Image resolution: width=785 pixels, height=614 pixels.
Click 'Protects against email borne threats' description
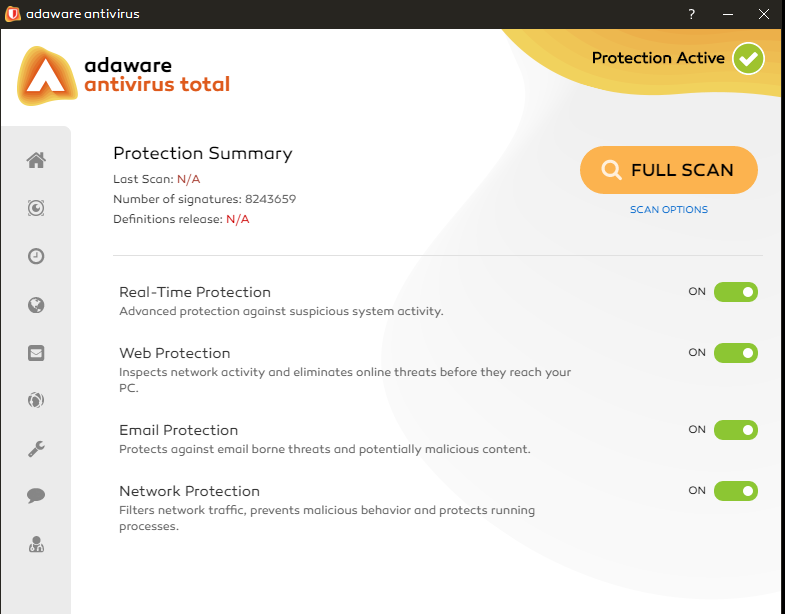(324, 449)
